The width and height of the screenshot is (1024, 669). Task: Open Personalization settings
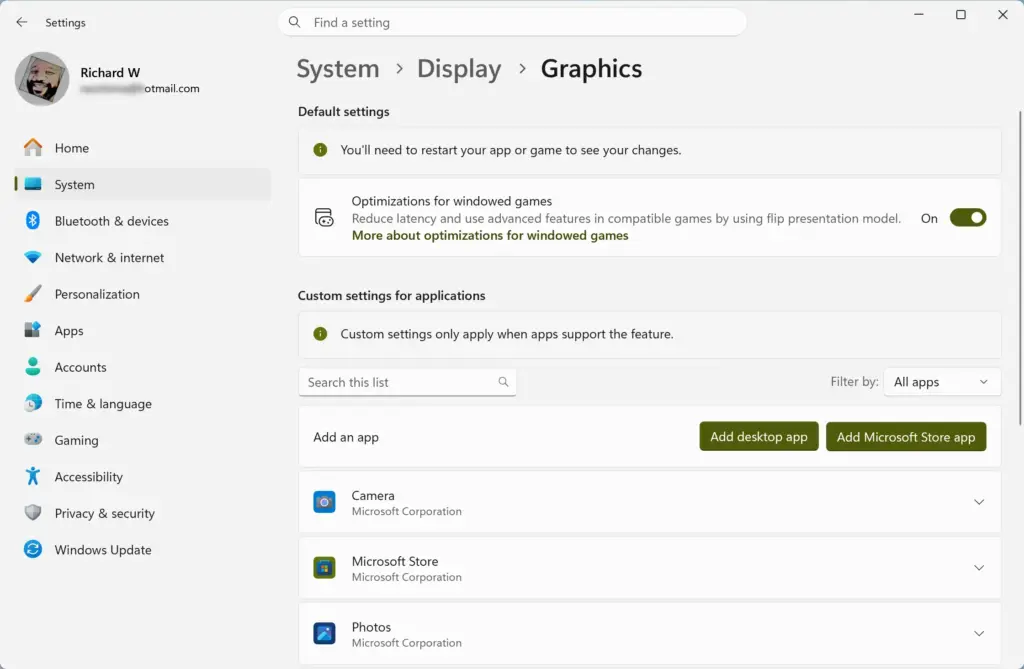point(142,294)
